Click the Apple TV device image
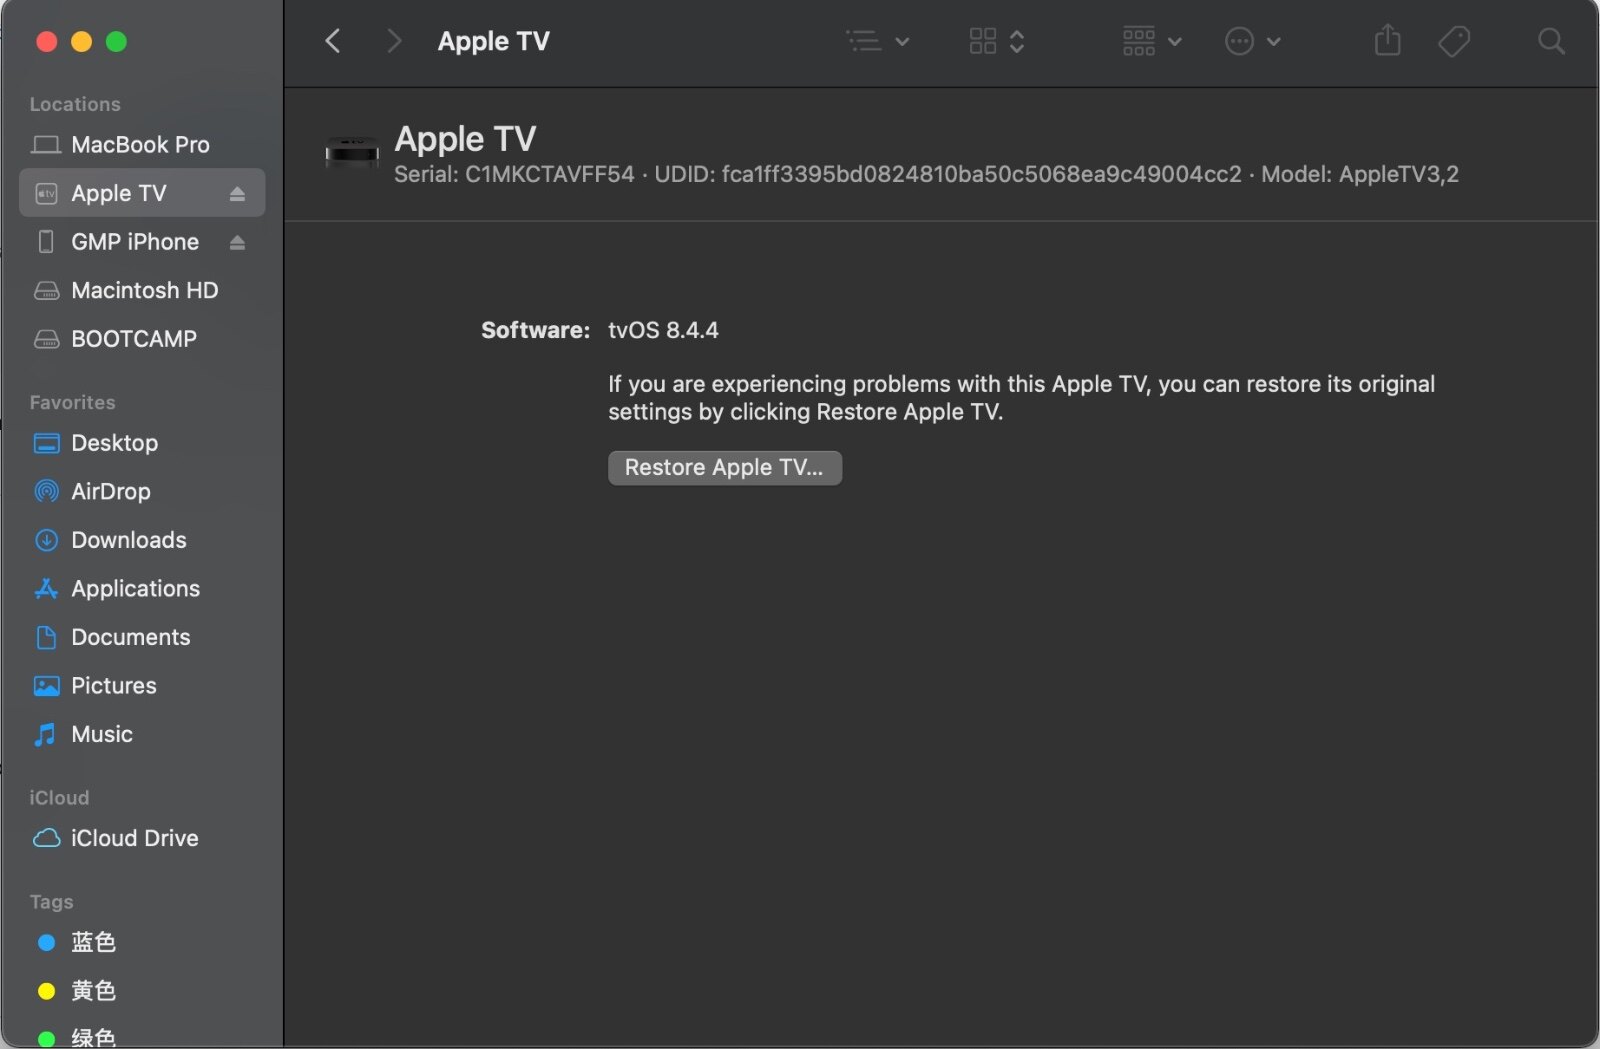Viewport: 1600px width, 1049px height. coord(352,152)
